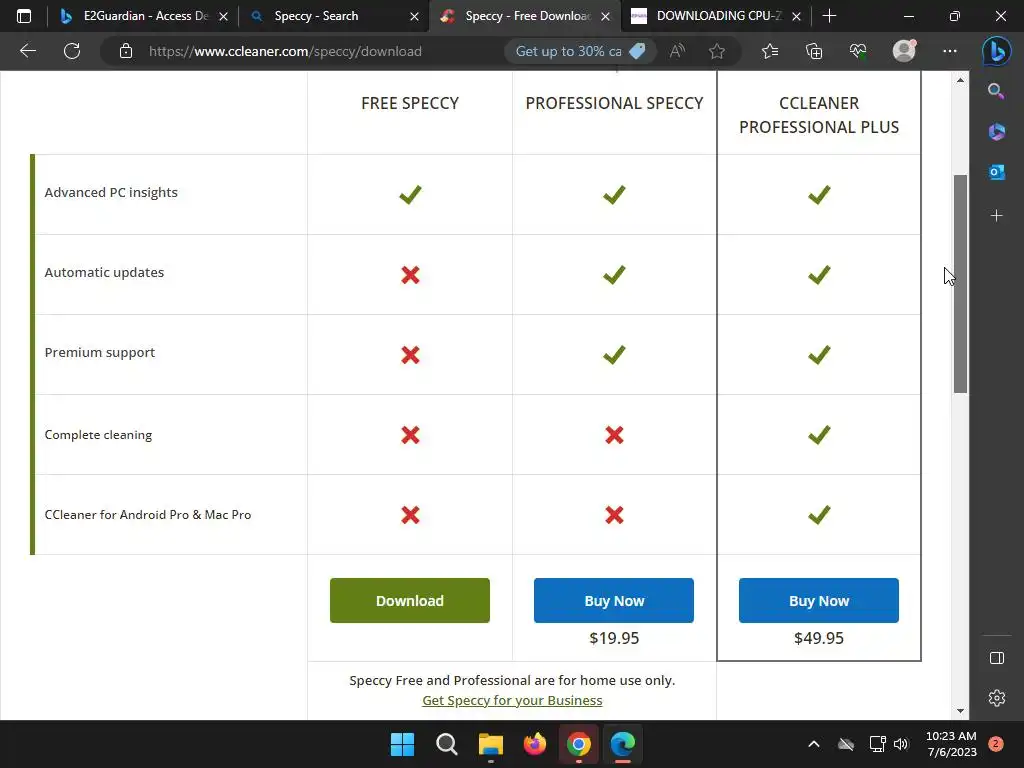
Task: Click red X for Free Speccy Automatic updates
Action: (410, 275)
